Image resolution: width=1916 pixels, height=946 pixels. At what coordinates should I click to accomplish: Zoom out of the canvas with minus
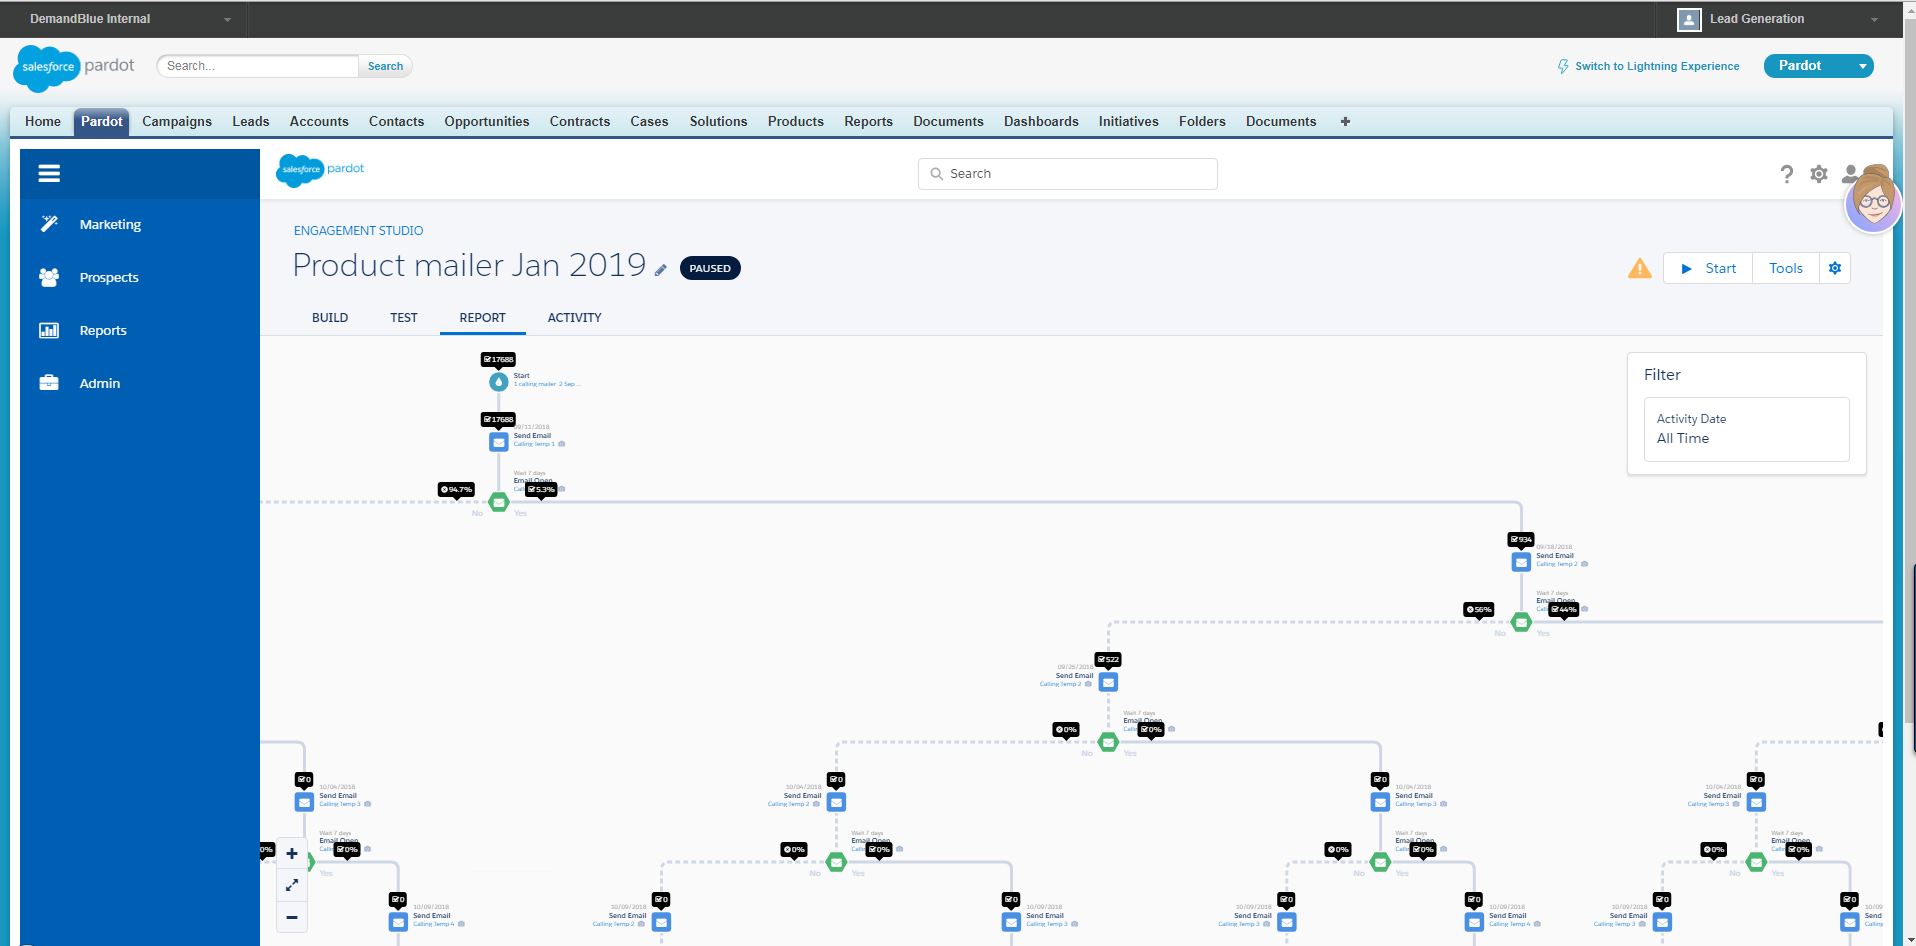[292, 917]
